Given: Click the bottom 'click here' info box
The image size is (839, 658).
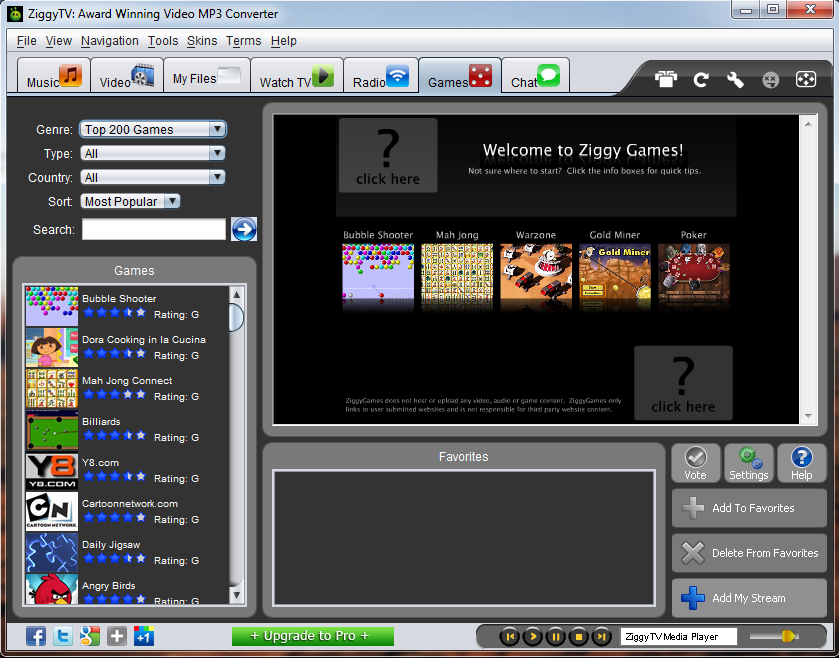Looking at the screenshot, I should point(683,383).
